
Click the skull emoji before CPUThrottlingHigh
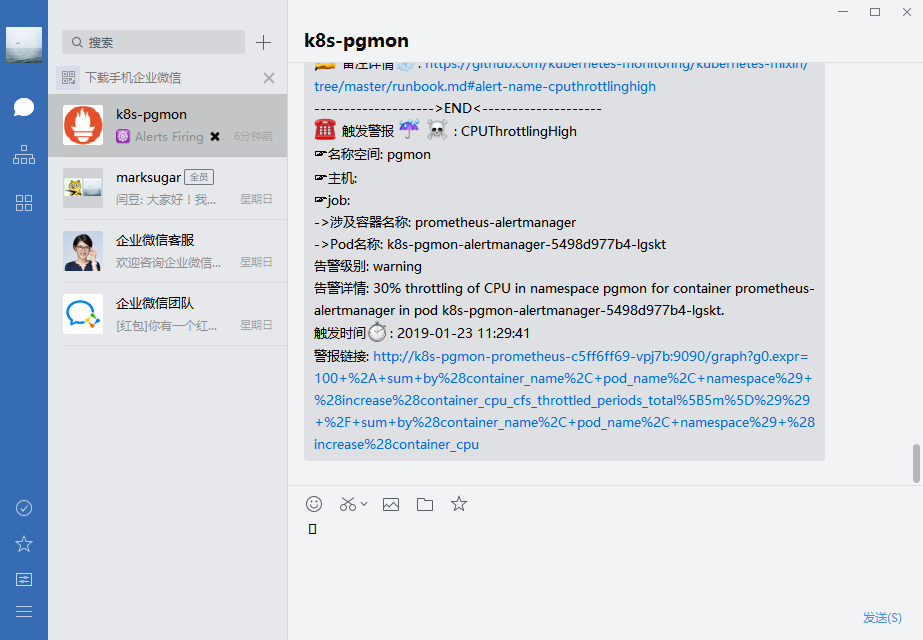437,130
